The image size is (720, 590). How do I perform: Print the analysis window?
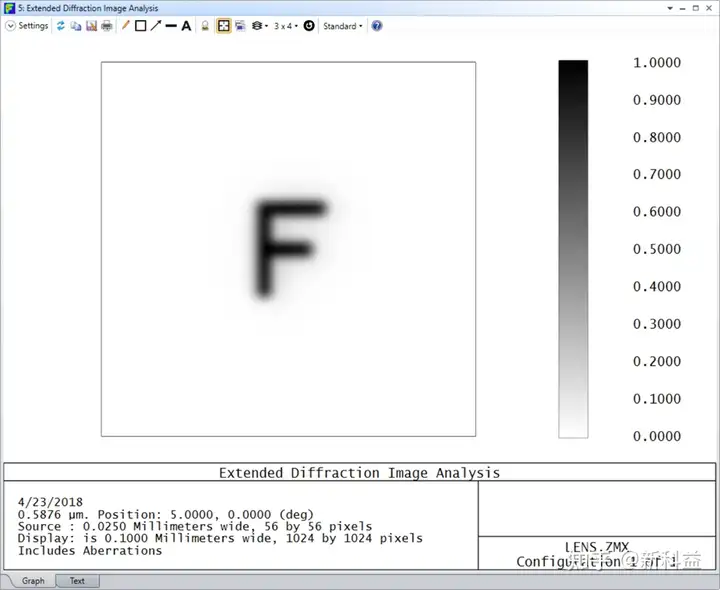[107, 26]
